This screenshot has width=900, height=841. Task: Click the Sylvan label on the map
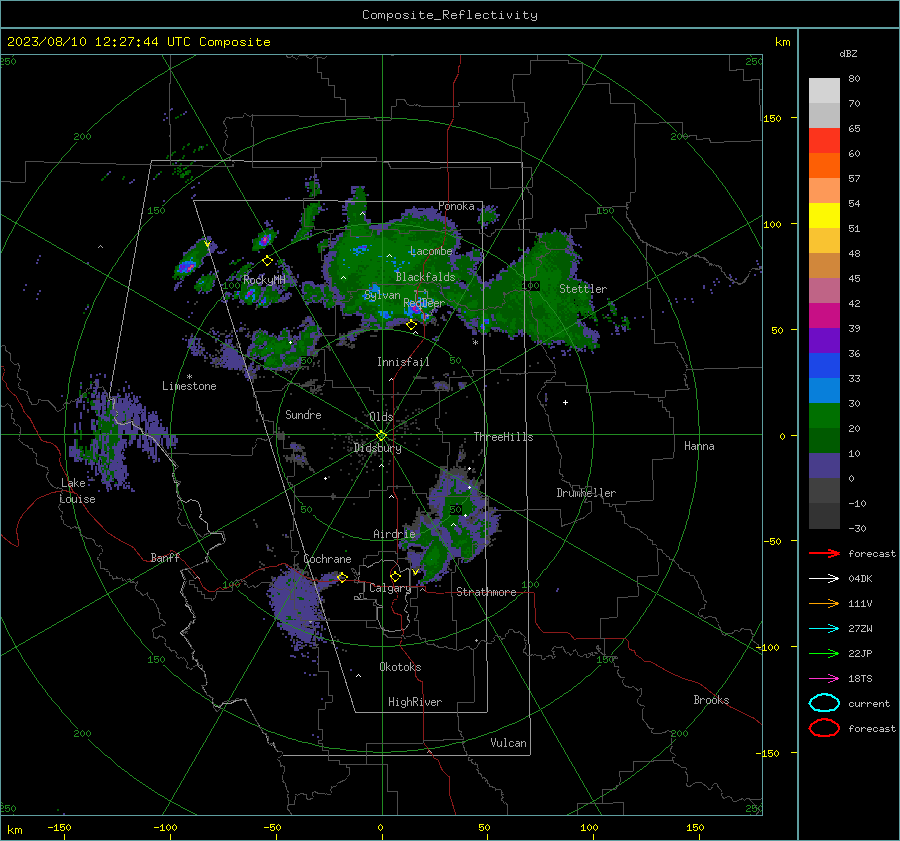(x=382, y=295)
